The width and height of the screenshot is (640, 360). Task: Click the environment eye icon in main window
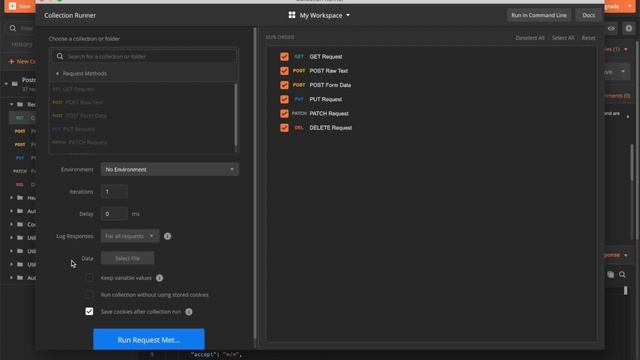611,29
